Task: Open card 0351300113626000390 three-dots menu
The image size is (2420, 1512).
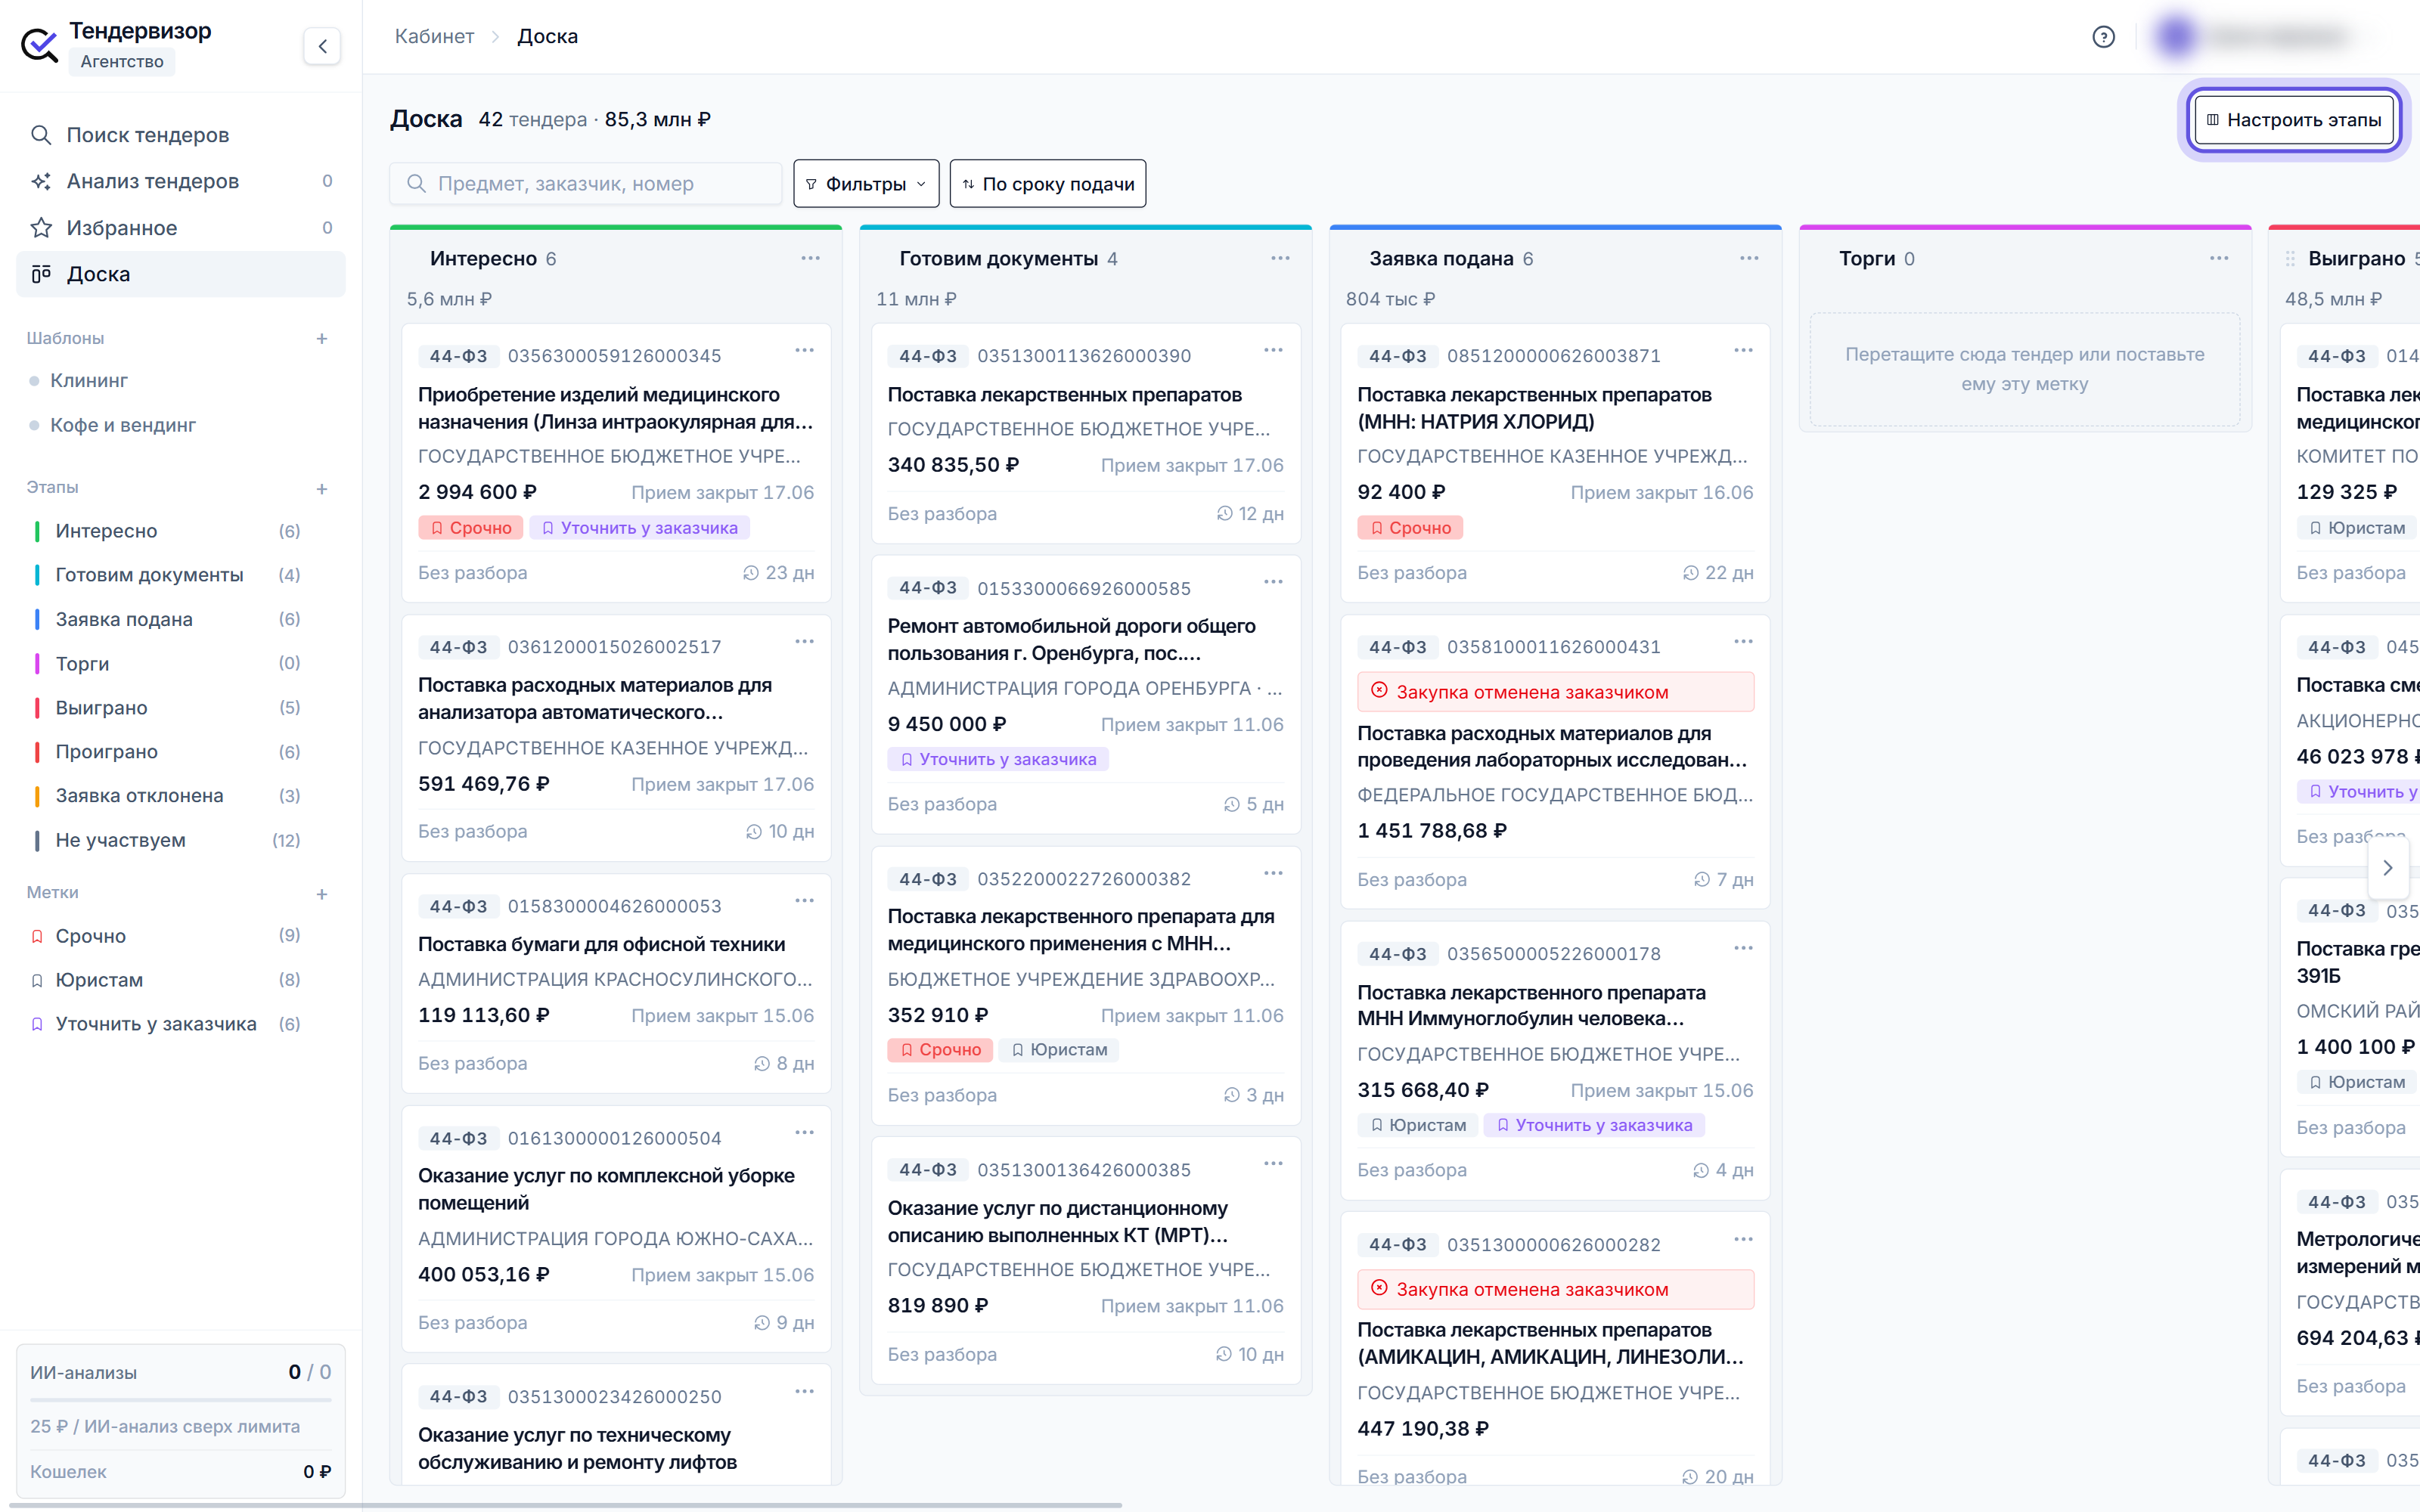Action: pos(1273,351)
